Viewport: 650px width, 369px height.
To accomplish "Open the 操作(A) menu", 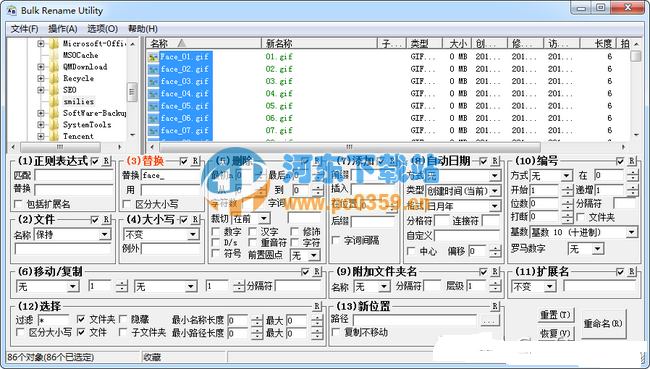I will coord(63,29).
